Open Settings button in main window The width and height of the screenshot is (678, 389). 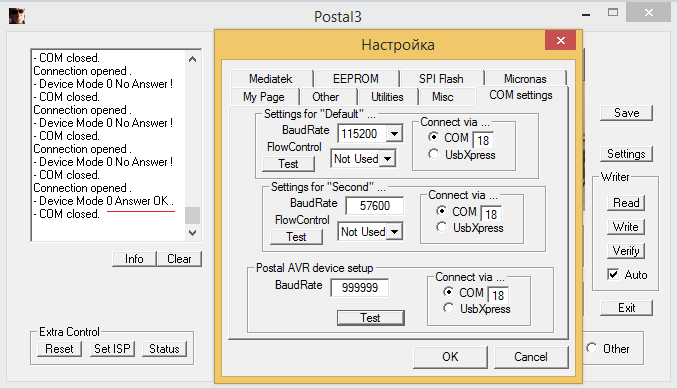tap(627, 154)
